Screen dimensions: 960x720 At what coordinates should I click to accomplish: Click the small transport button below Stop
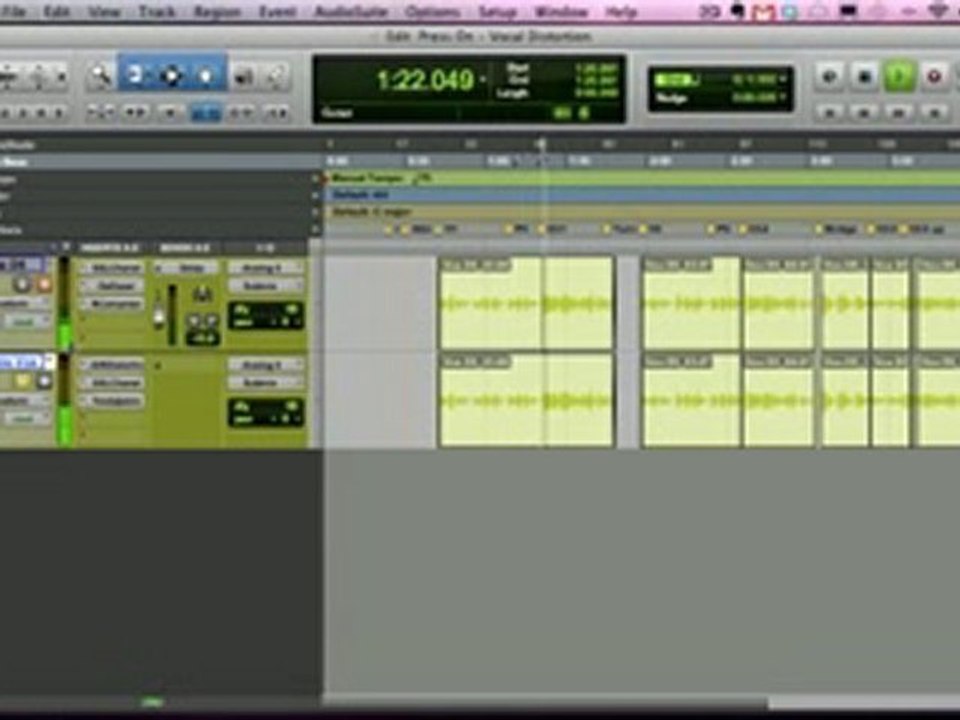click(864, 113)
